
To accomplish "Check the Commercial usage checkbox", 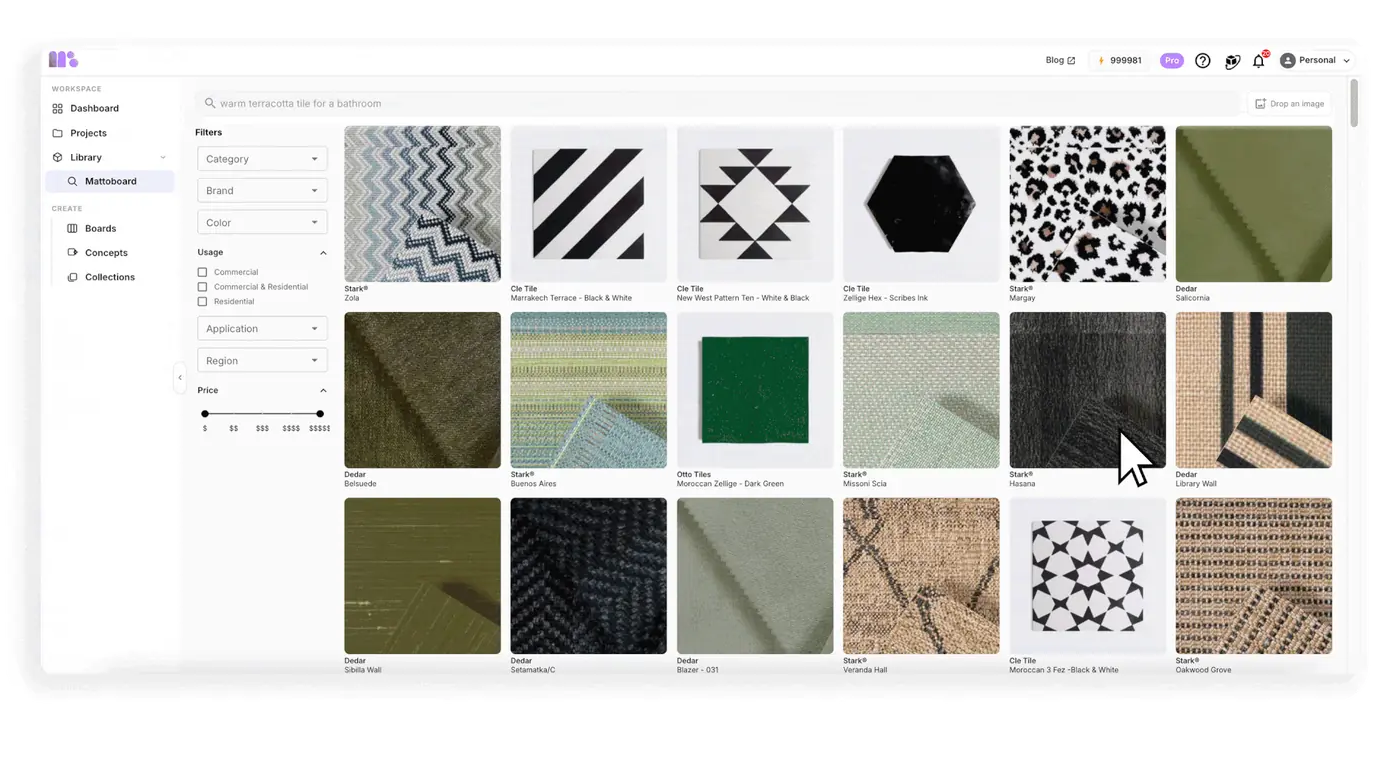I will coord(202,272).
